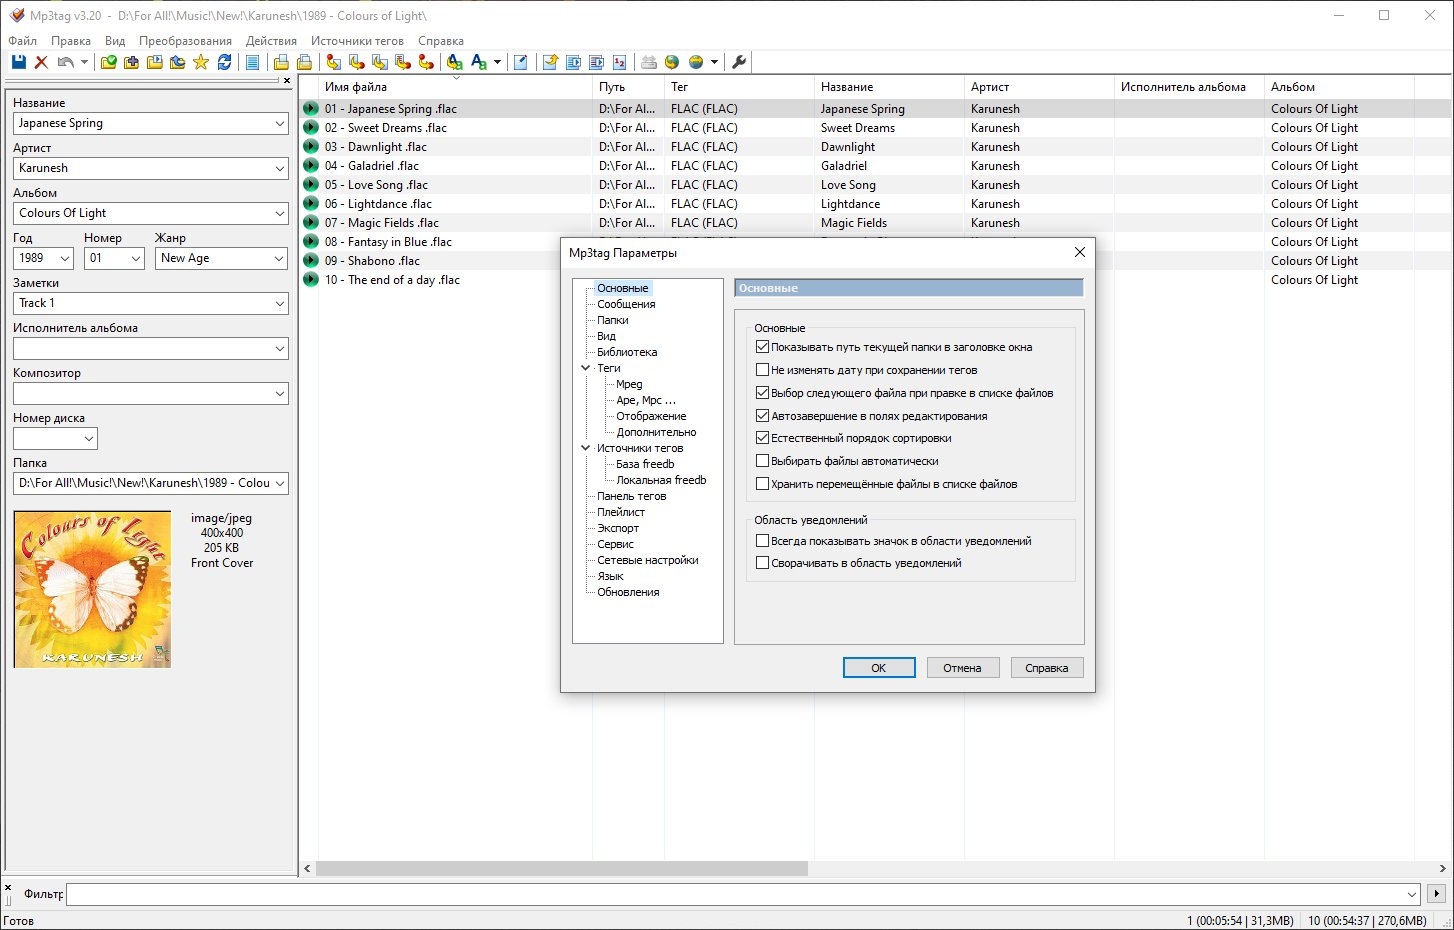
Task: Select Сетевые настройки in options tree
Action: (x=648, y=560)
